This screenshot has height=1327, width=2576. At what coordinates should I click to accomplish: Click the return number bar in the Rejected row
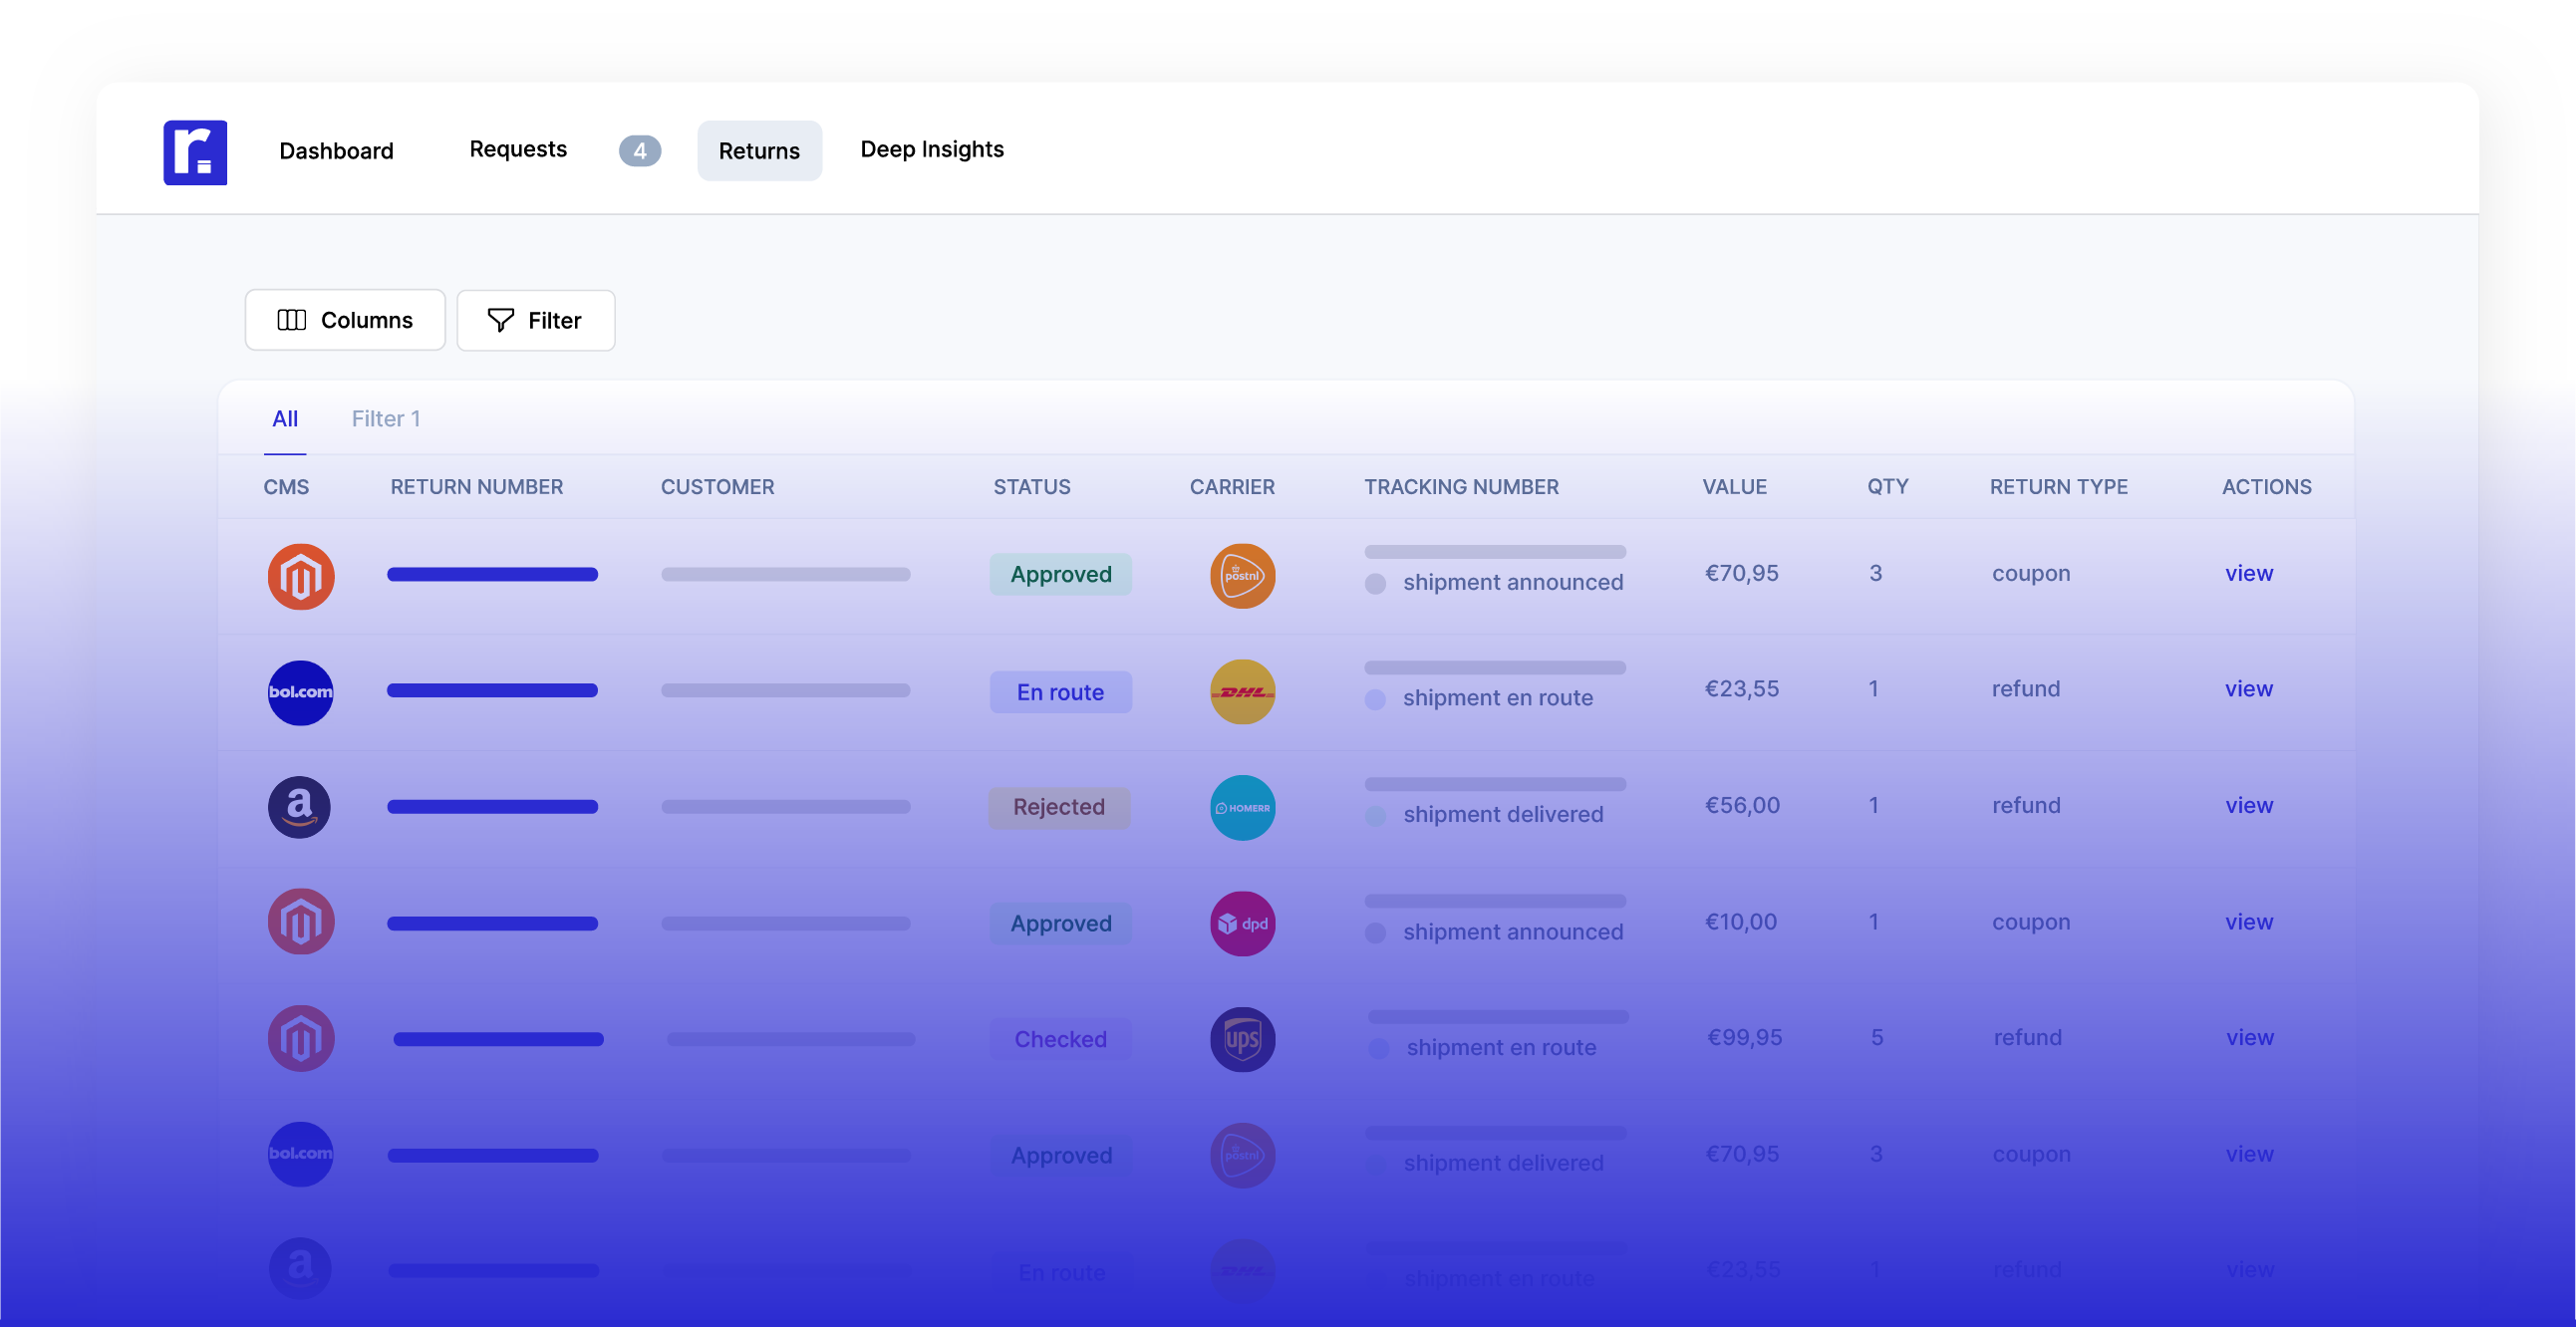(x=493, y=807)
